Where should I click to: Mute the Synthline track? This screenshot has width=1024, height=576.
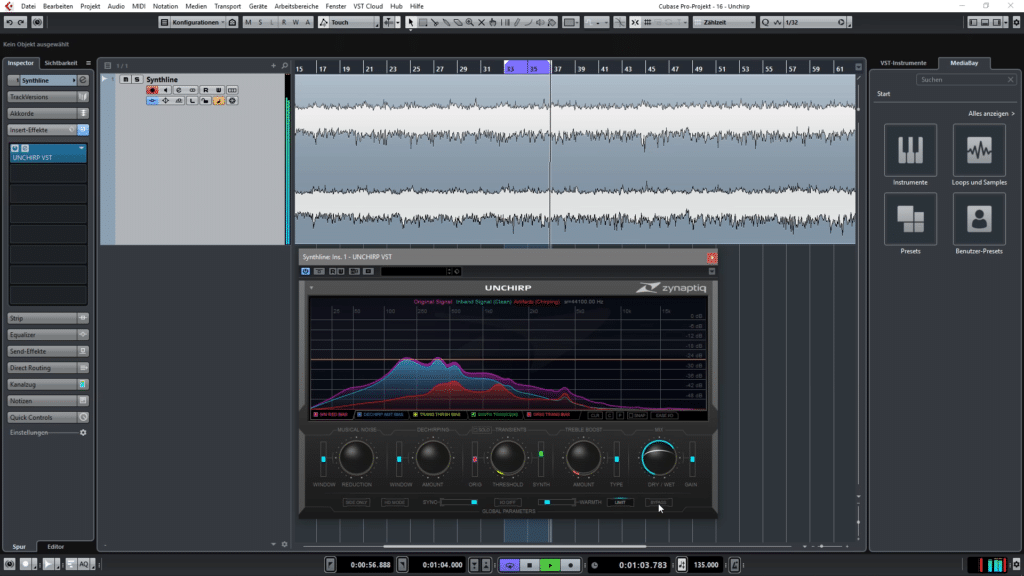pos(125,79)
